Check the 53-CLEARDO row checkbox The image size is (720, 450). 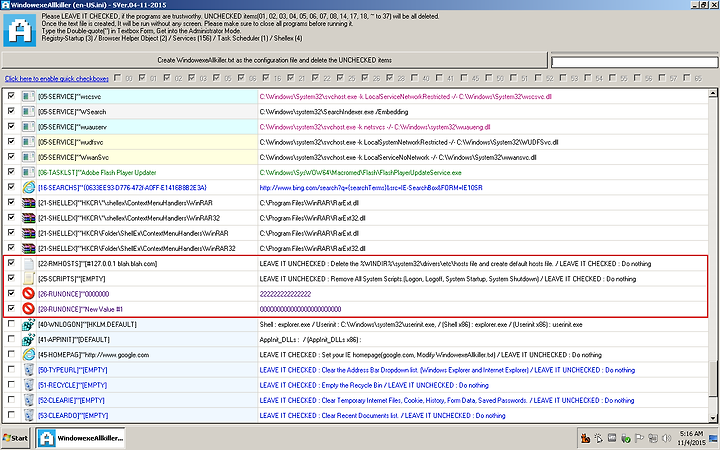[11, 414]
